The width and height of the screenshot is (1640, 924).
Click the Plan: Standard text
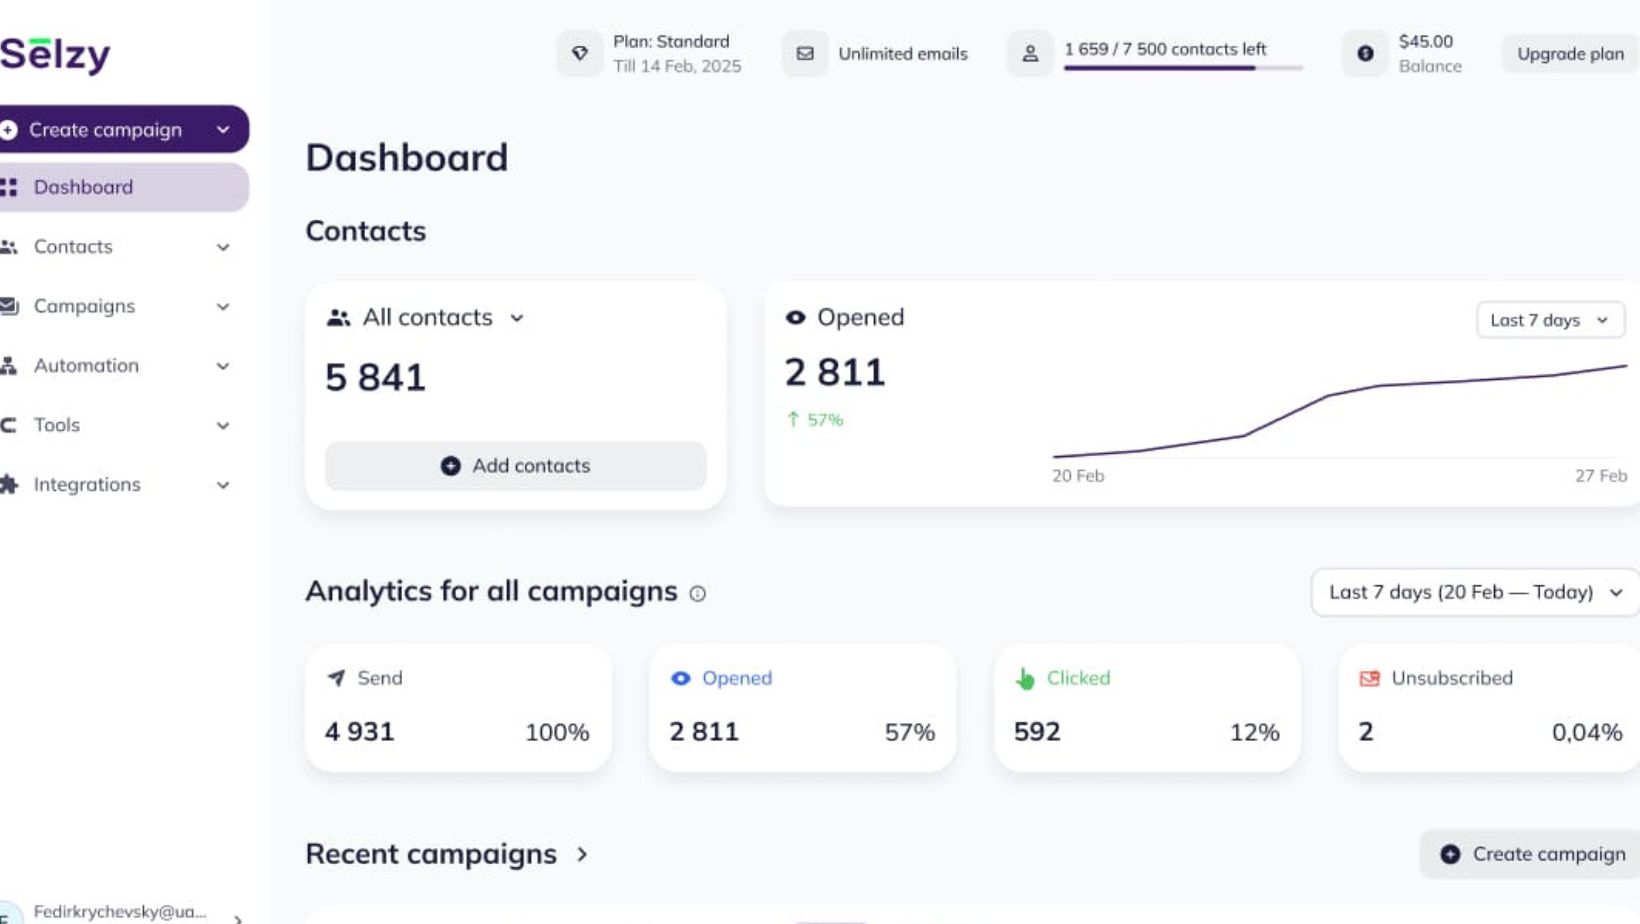tap(671, 41)
